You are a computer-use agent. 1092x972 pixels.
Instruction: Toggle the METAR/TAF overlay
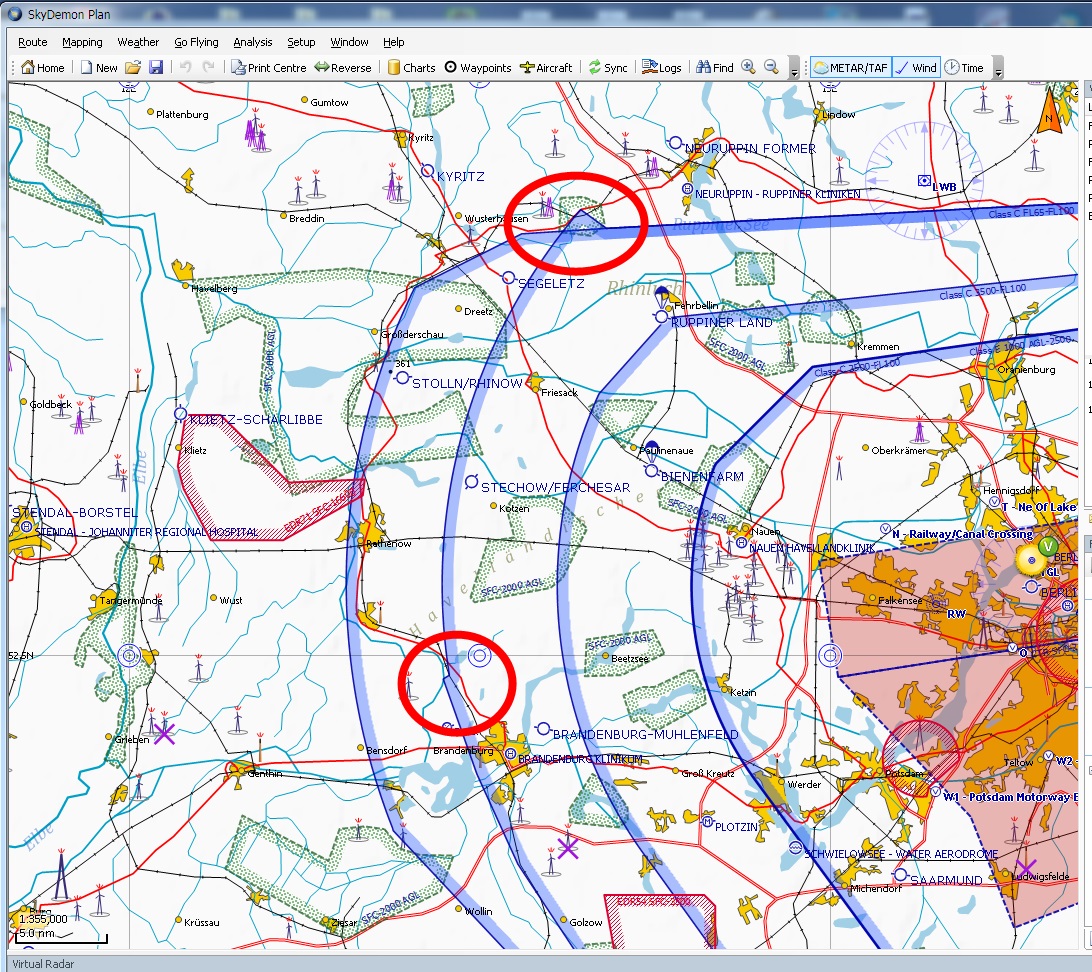850,68
